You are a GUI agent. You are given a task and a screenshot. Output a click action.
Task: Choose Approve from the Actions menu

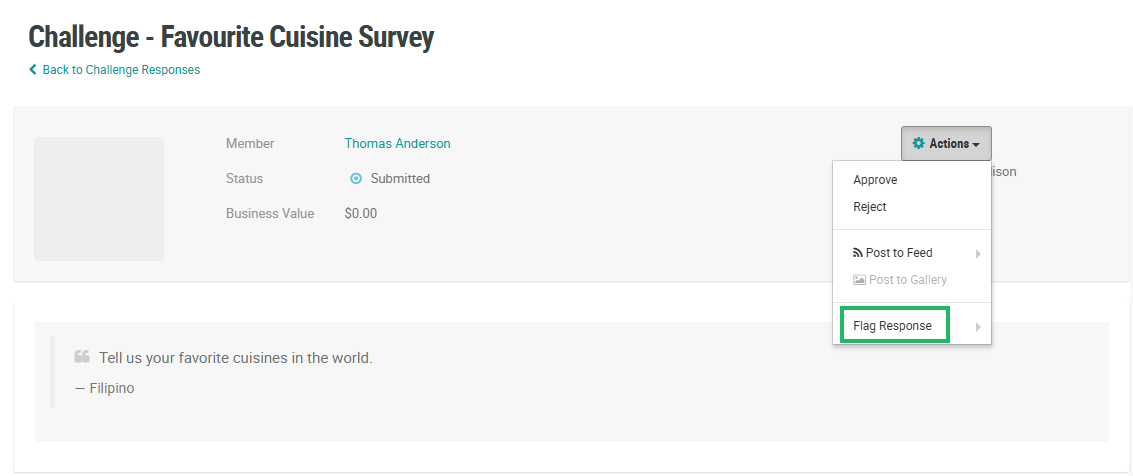click(x=875, y=180)
